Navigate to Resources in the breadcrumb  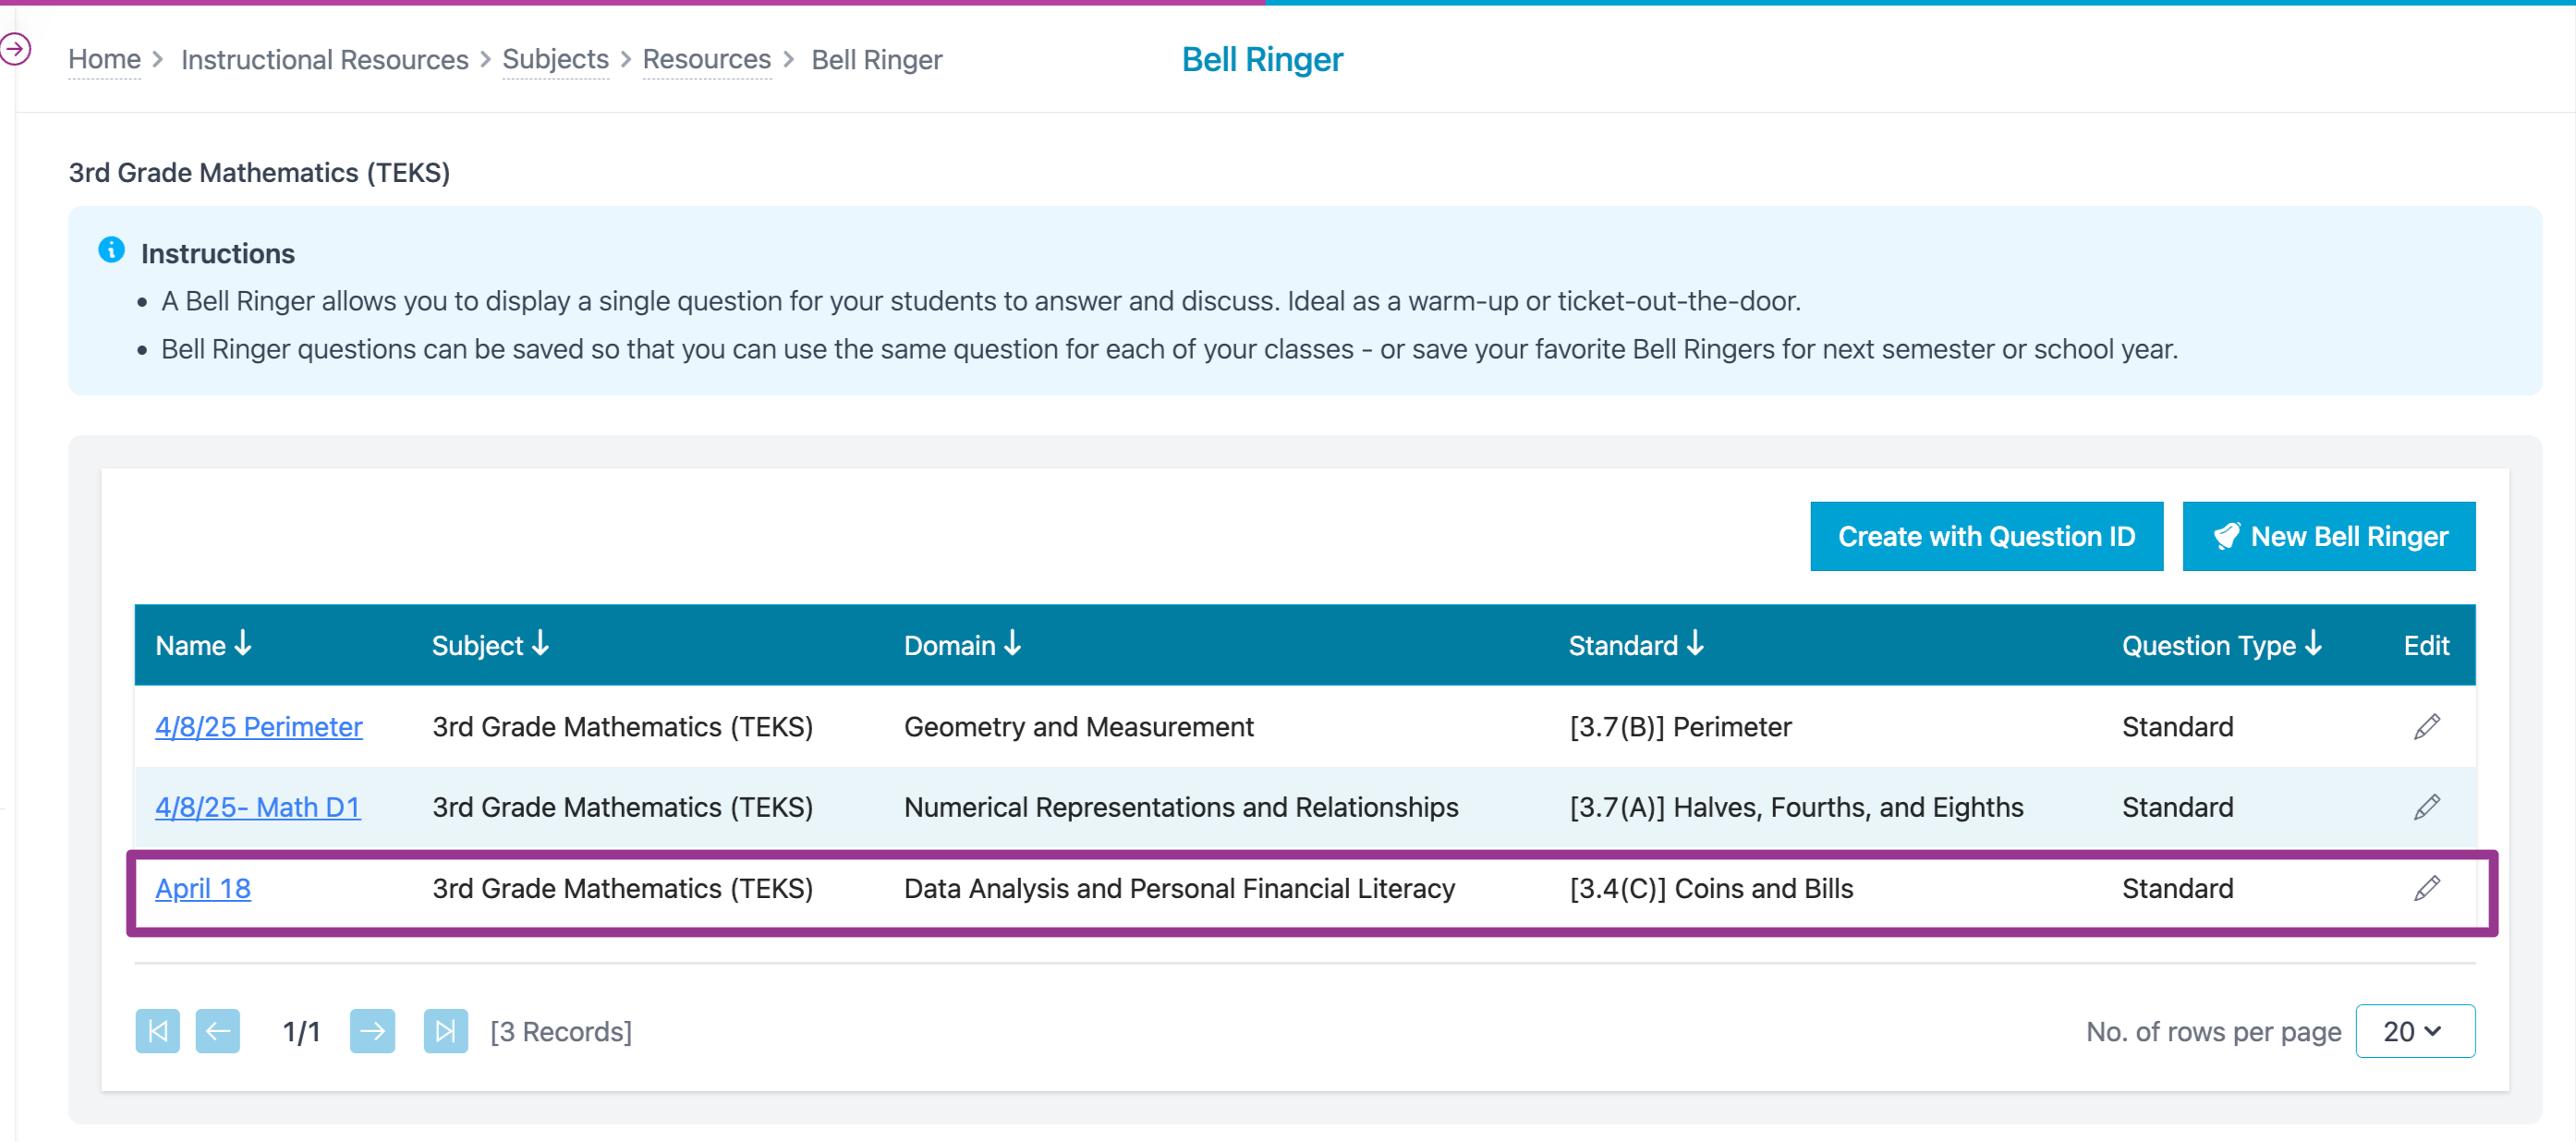pyautogui.click(x=706, y=60)
